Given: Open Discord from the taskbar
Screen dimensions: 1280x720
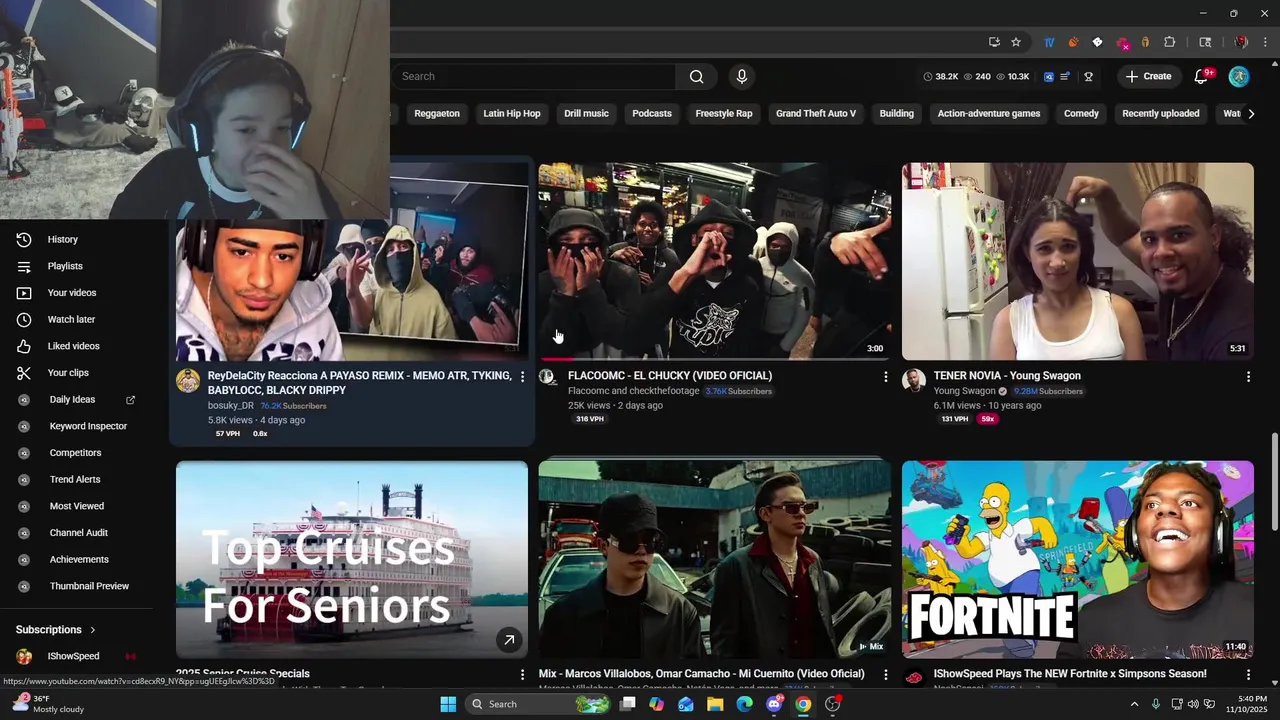Looking at the screenshot, I should (x=774, y=704).
